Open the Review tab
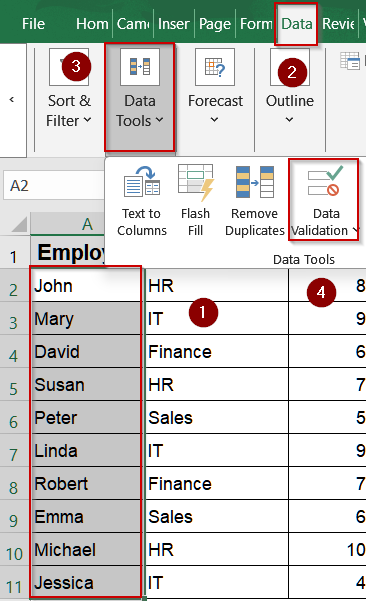The width and height of the screenshot is (366, 601). click(338, 24)
